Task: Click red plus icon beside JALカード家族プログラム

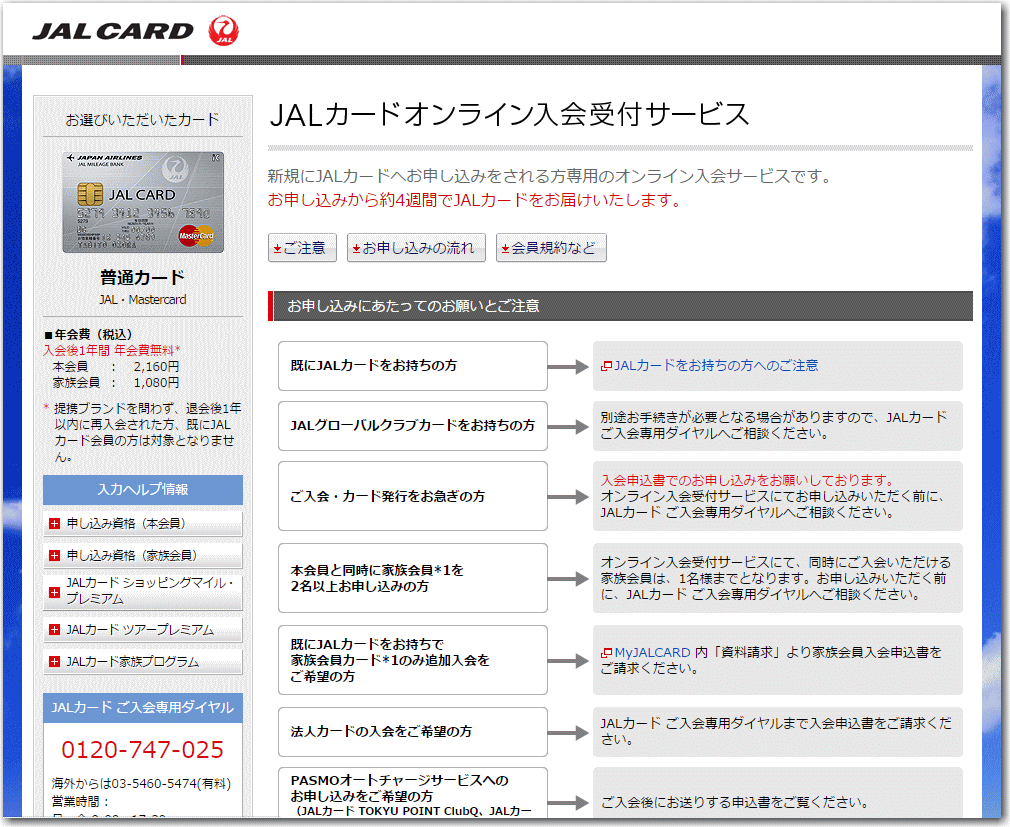Action: pos(54,661)
